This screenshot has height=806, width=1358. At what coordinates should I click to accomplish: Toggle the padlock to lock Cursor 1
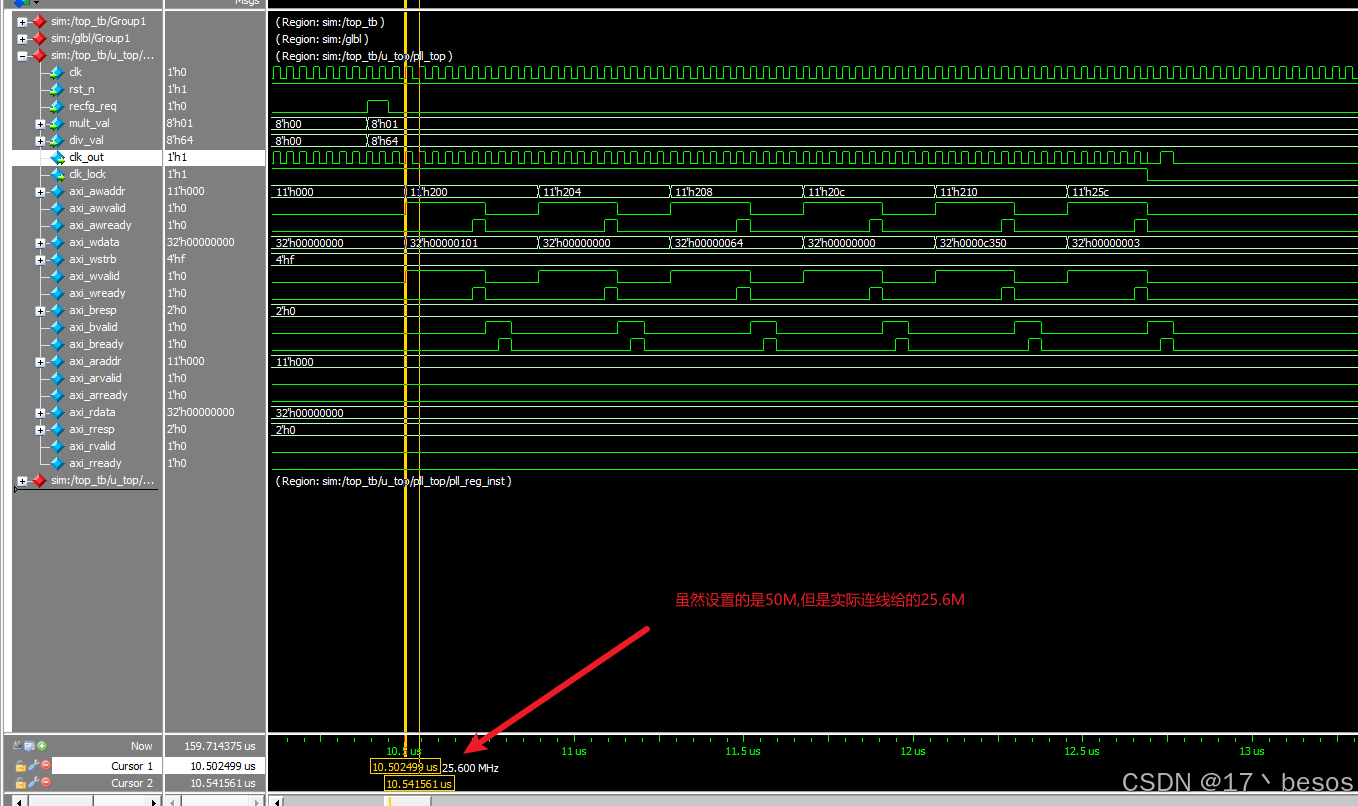point(21,765)
